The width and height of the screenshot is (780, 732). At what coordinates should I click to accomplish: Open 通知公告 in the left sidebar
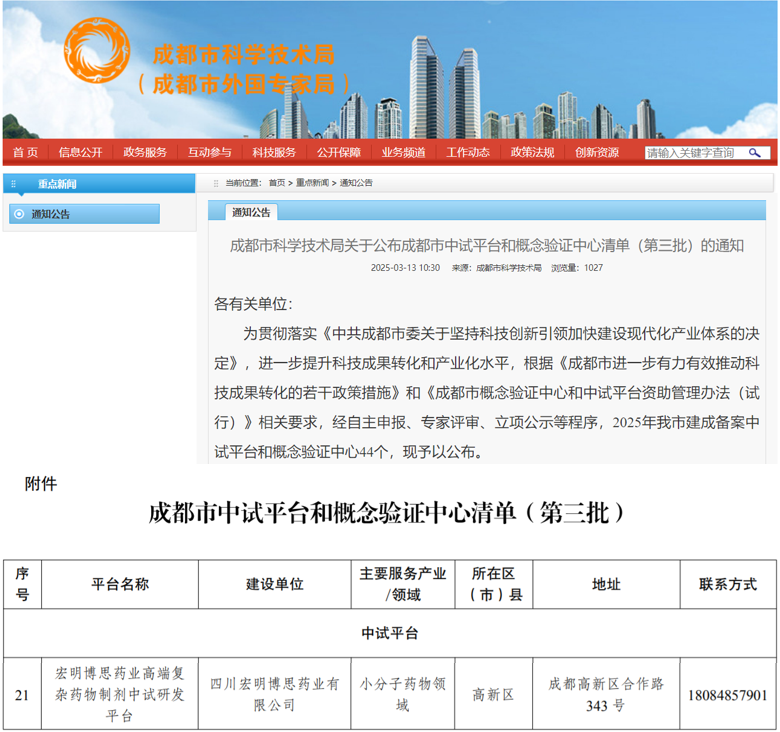pos(51,214)
